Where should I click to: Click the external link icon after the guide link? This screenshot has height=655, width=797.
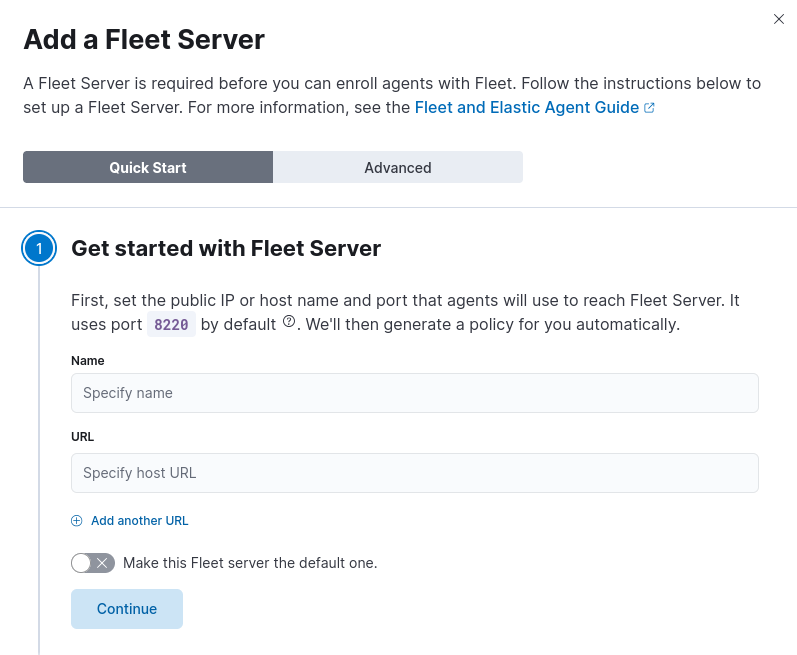click(x=649, y=108)
